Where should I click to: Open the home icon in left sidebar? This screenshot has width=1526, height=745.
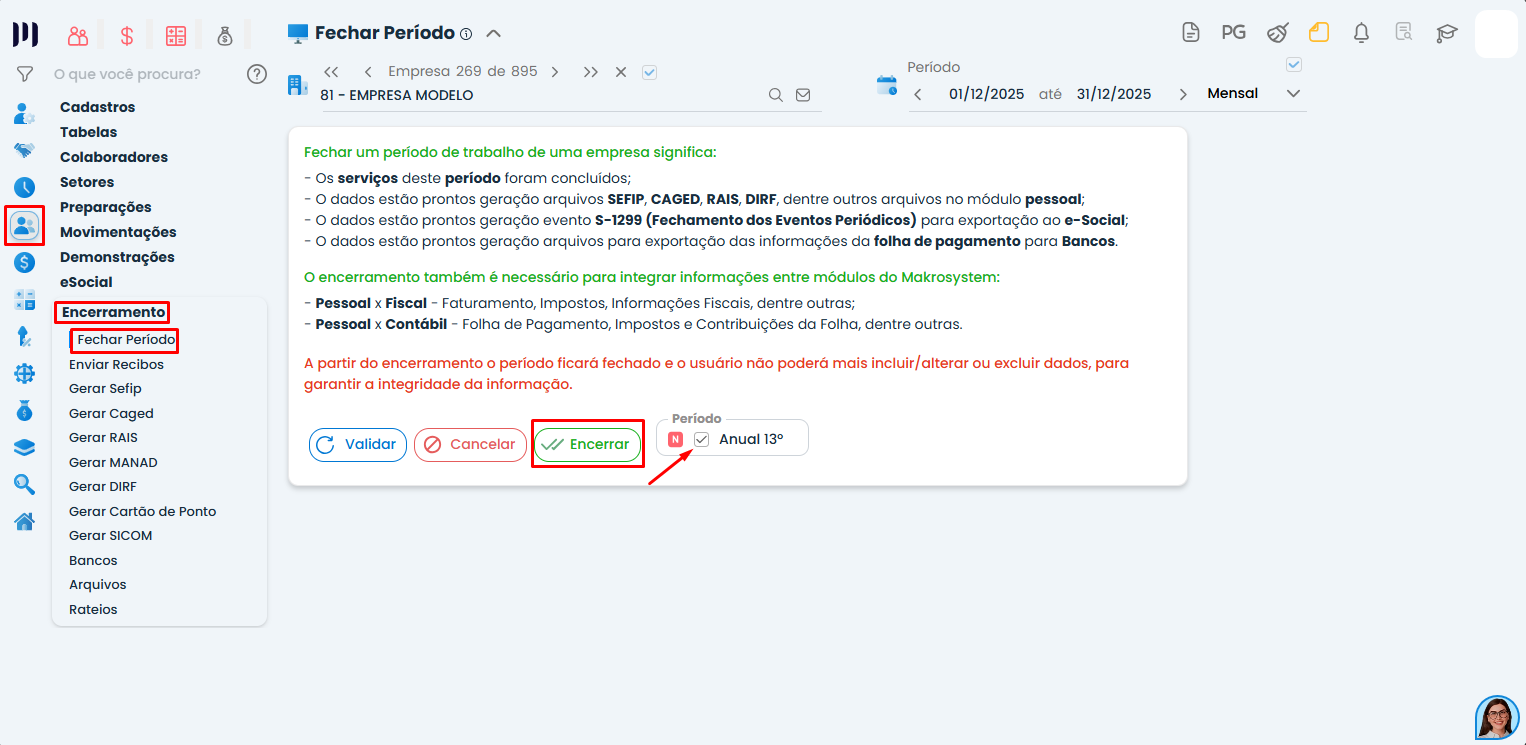coord(25,521)
